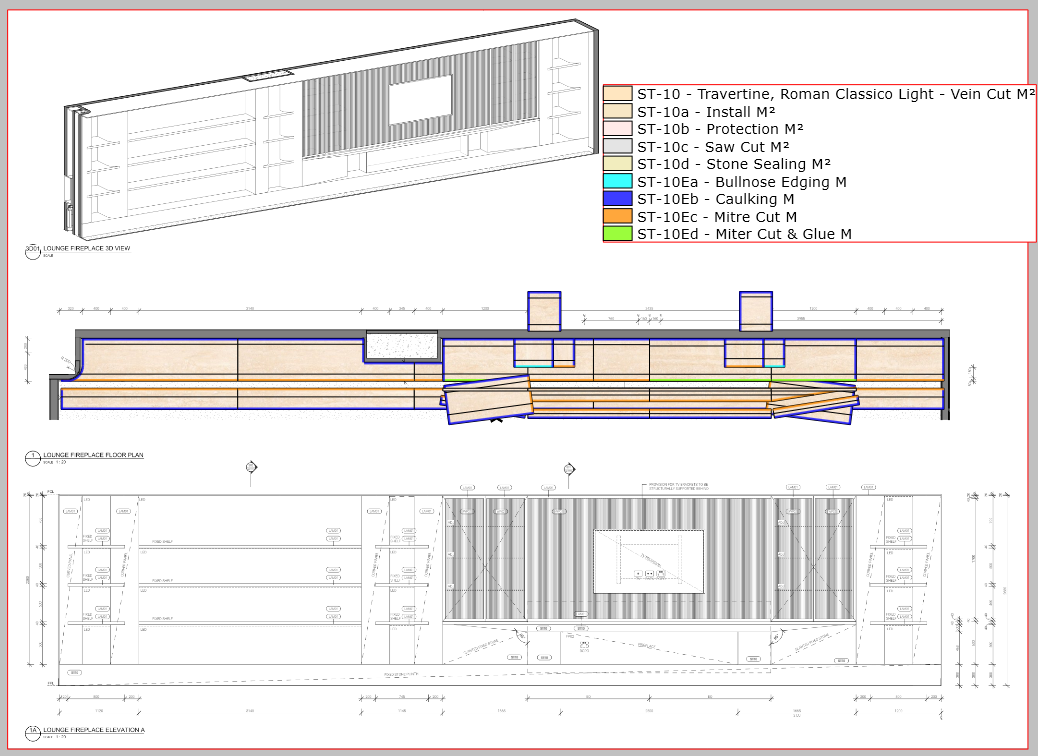Select the left travertine takeoff above the plan

544,311
